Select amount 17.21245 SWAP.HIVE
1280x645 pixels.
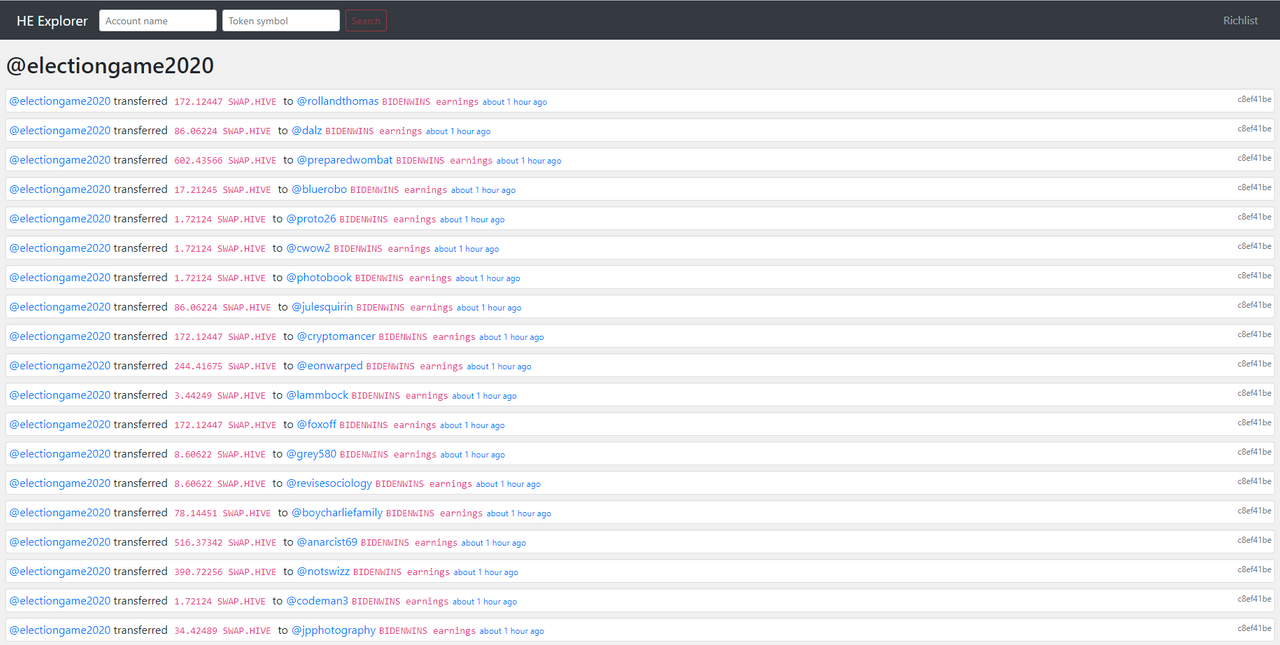click(222, 190)
